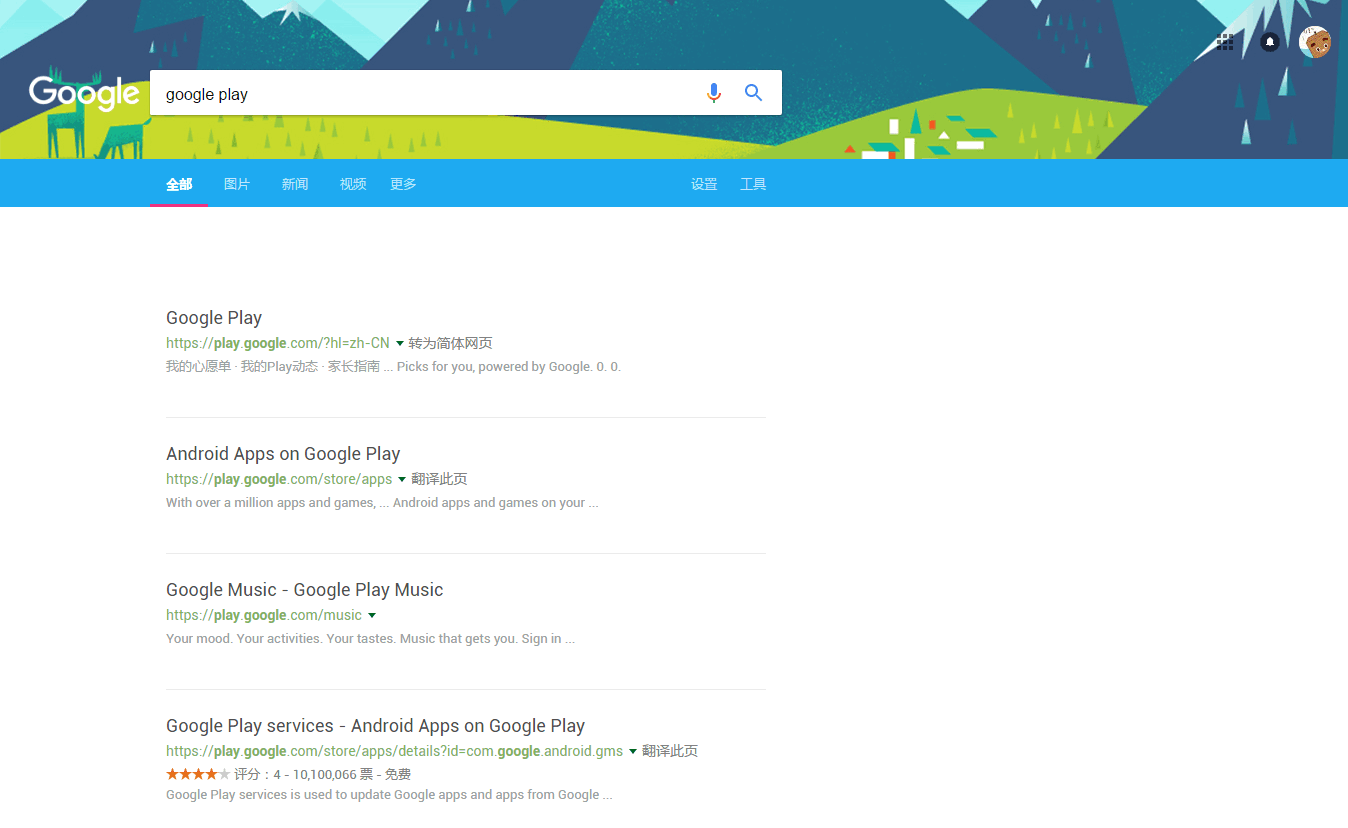Start voice search with the microphone icon
The height and width of the screenshot is (828, 1348).
713,93
